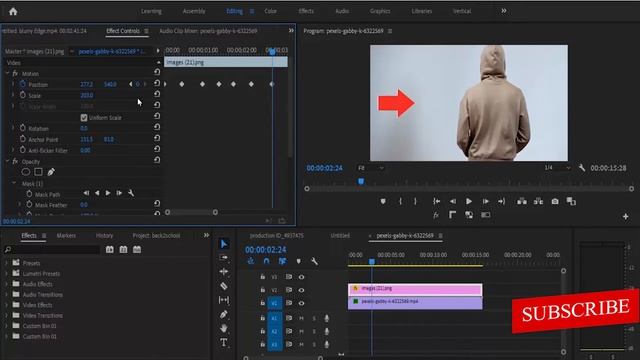The image size is (640, 360).
Task: Choose the Hand tool
Action: [224, 328]
